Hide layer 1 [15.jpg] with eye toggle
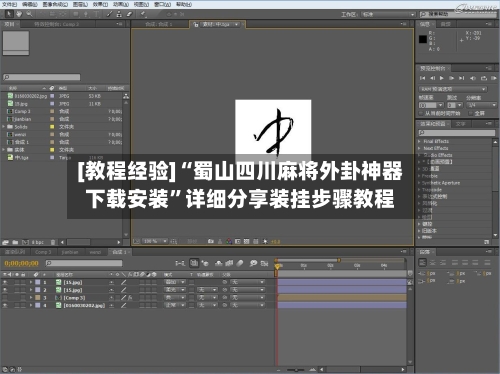 5,282
